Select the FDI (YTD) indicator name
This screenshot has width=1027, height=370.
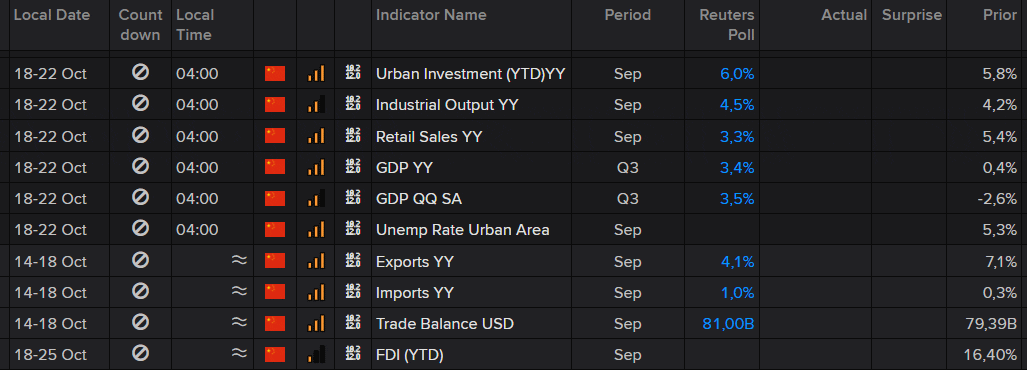pyautogui.click(x=409, y=355)
